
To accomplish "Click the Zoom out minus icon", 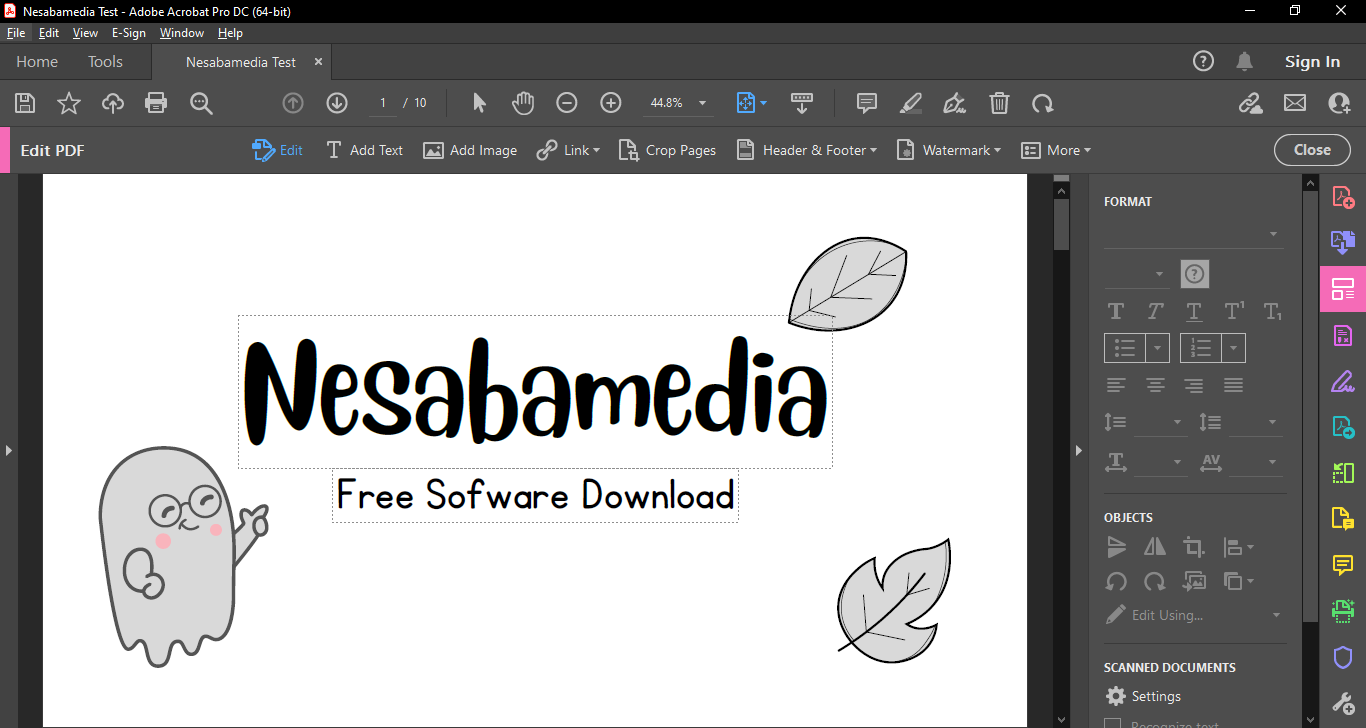I will coord(567,103).
